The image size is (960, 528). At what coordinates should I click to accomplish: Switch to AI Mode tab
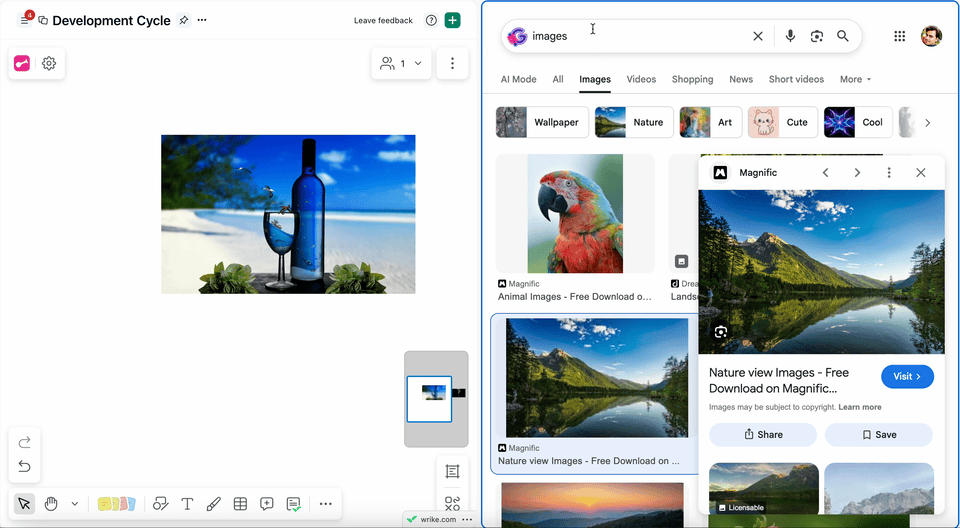519,79
